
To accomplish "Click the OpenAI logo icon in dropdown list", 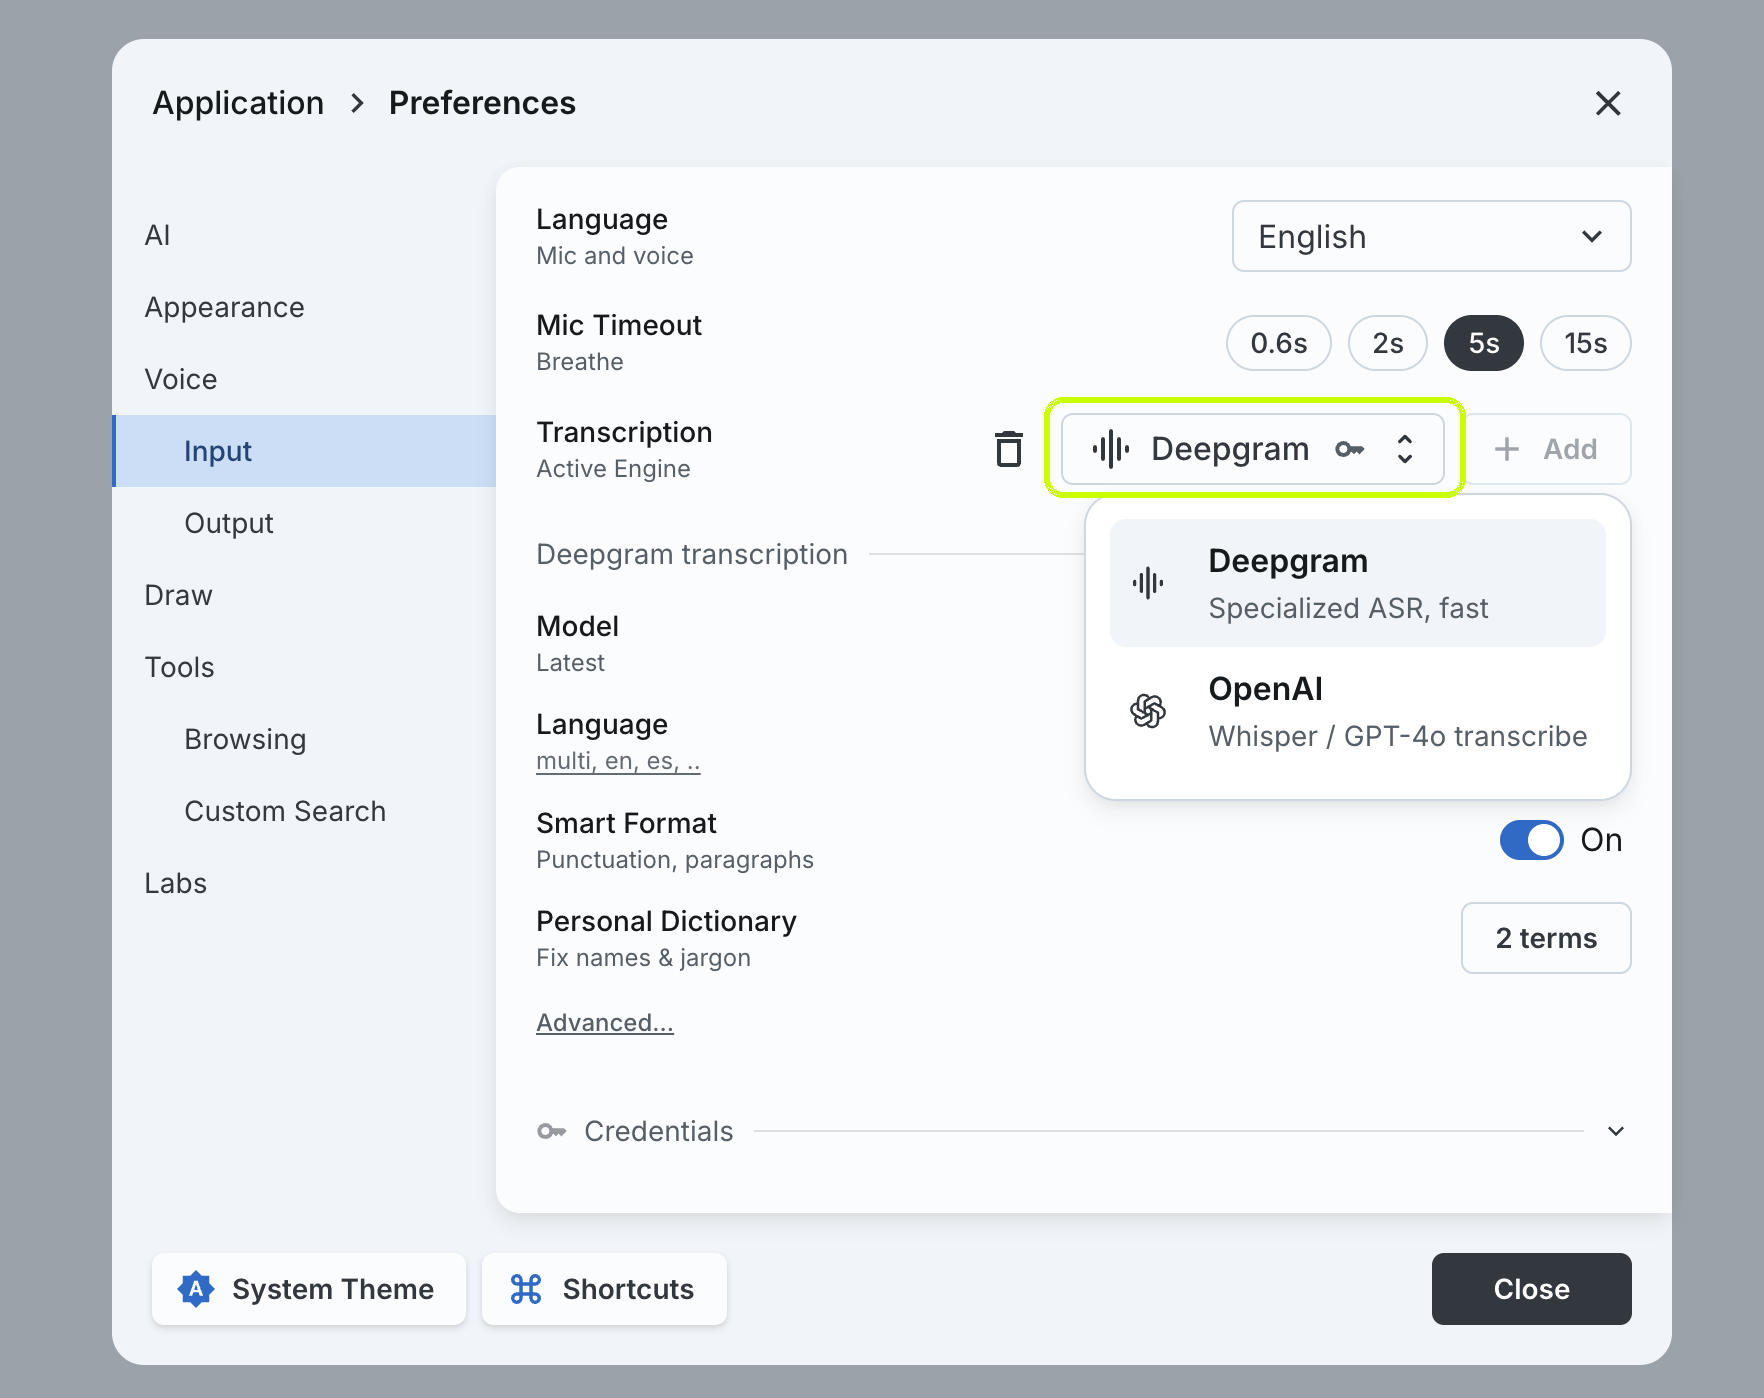I will click(1148, 711).
